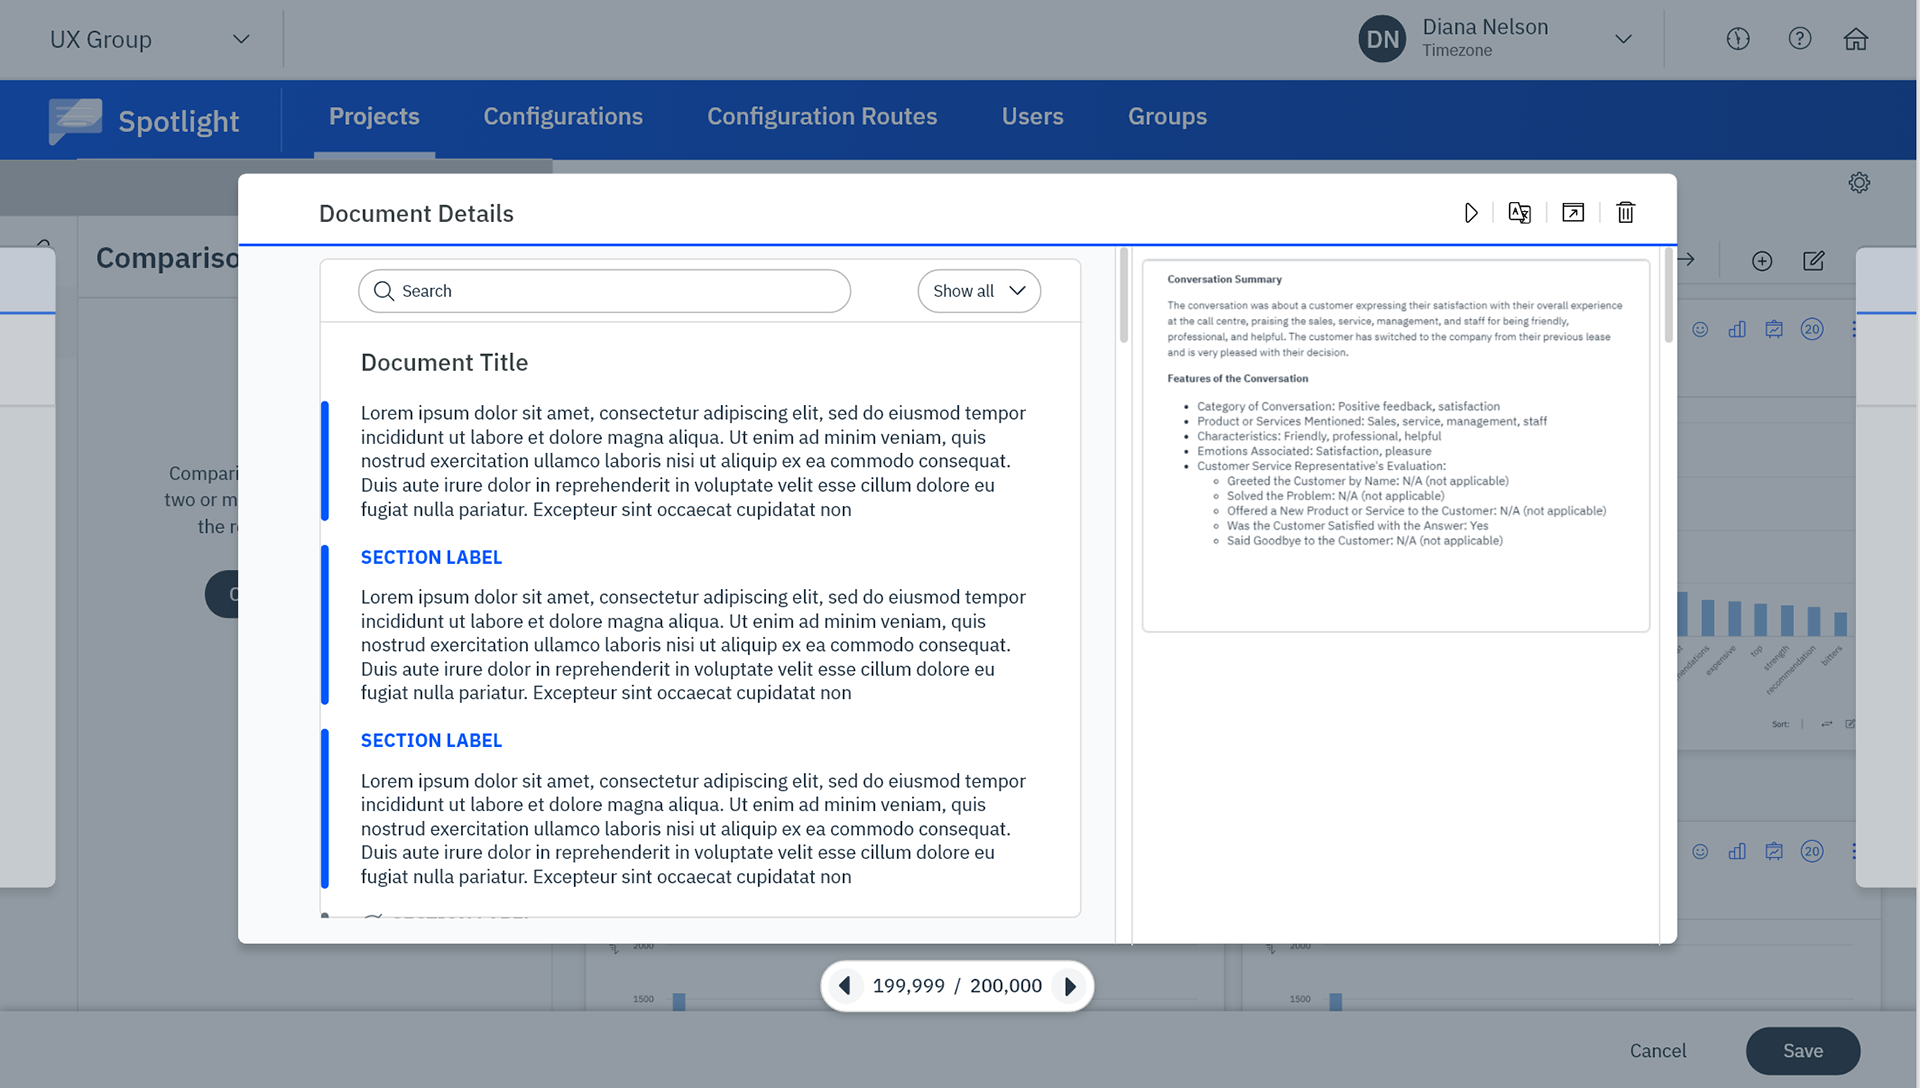Screen dimensions: 1920x1088
Task: Click the search magnifier icon
Action: pos(383,291)
